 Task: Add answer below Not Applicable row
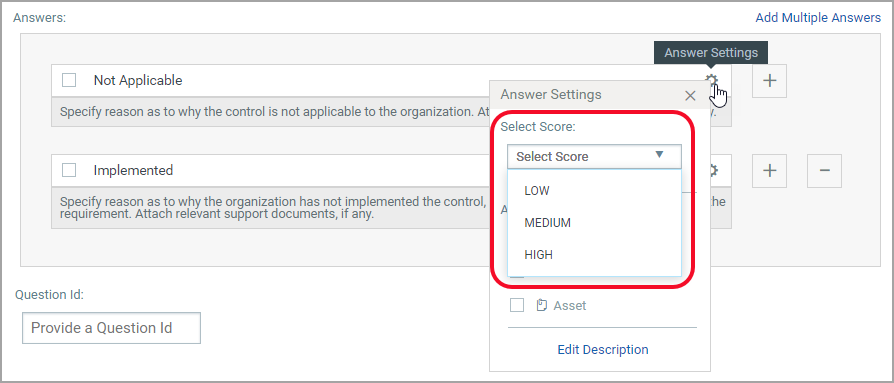pyautogui.click(x=769, y=81)
